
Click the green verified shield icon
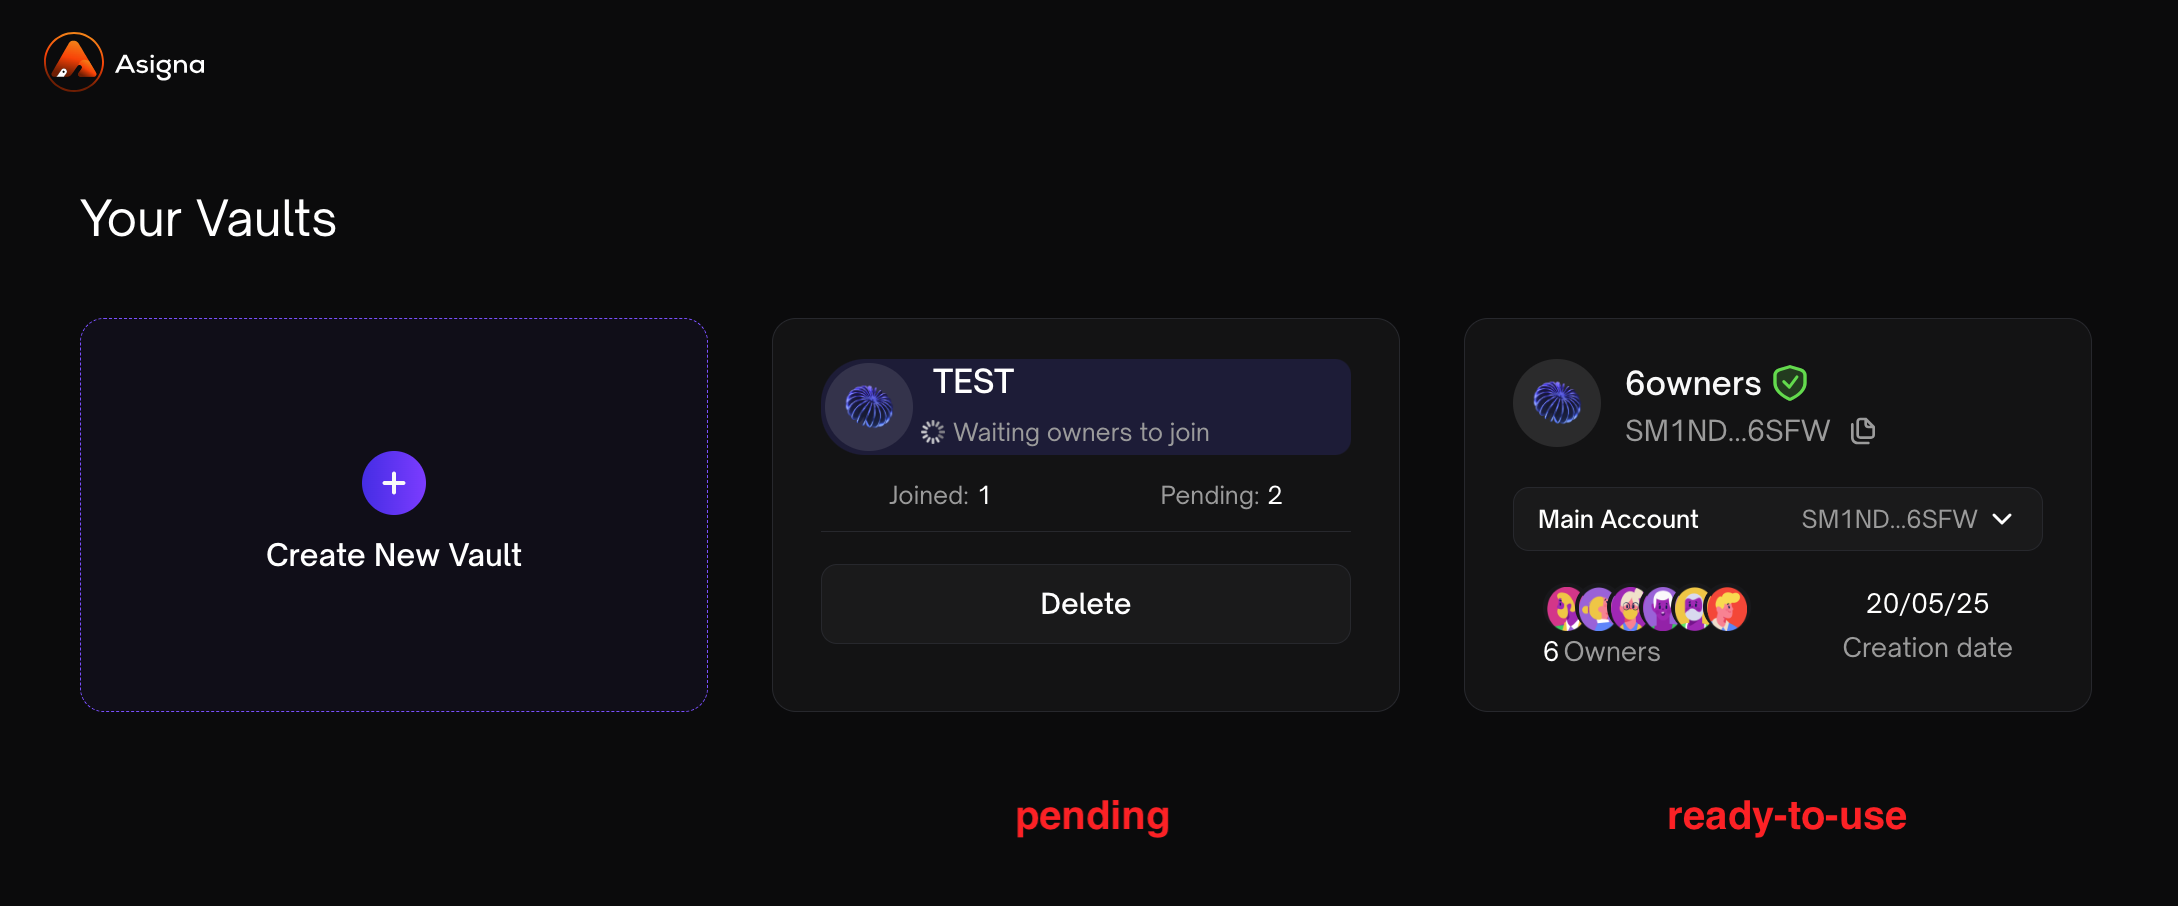tap(1790, 382)
